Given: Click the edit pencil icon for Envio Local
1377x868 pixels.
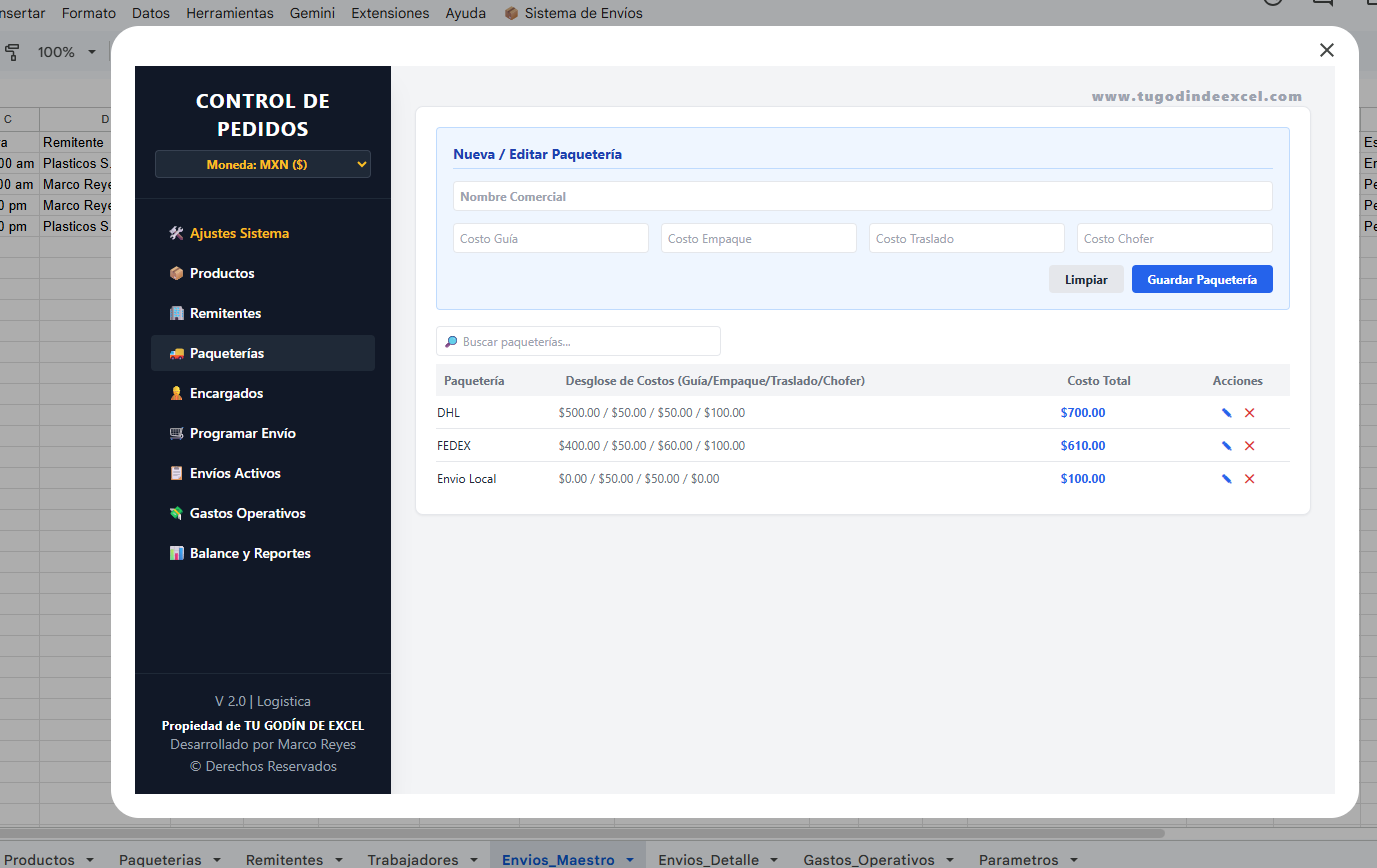Looking at the screenshot, I should 1226,479.
